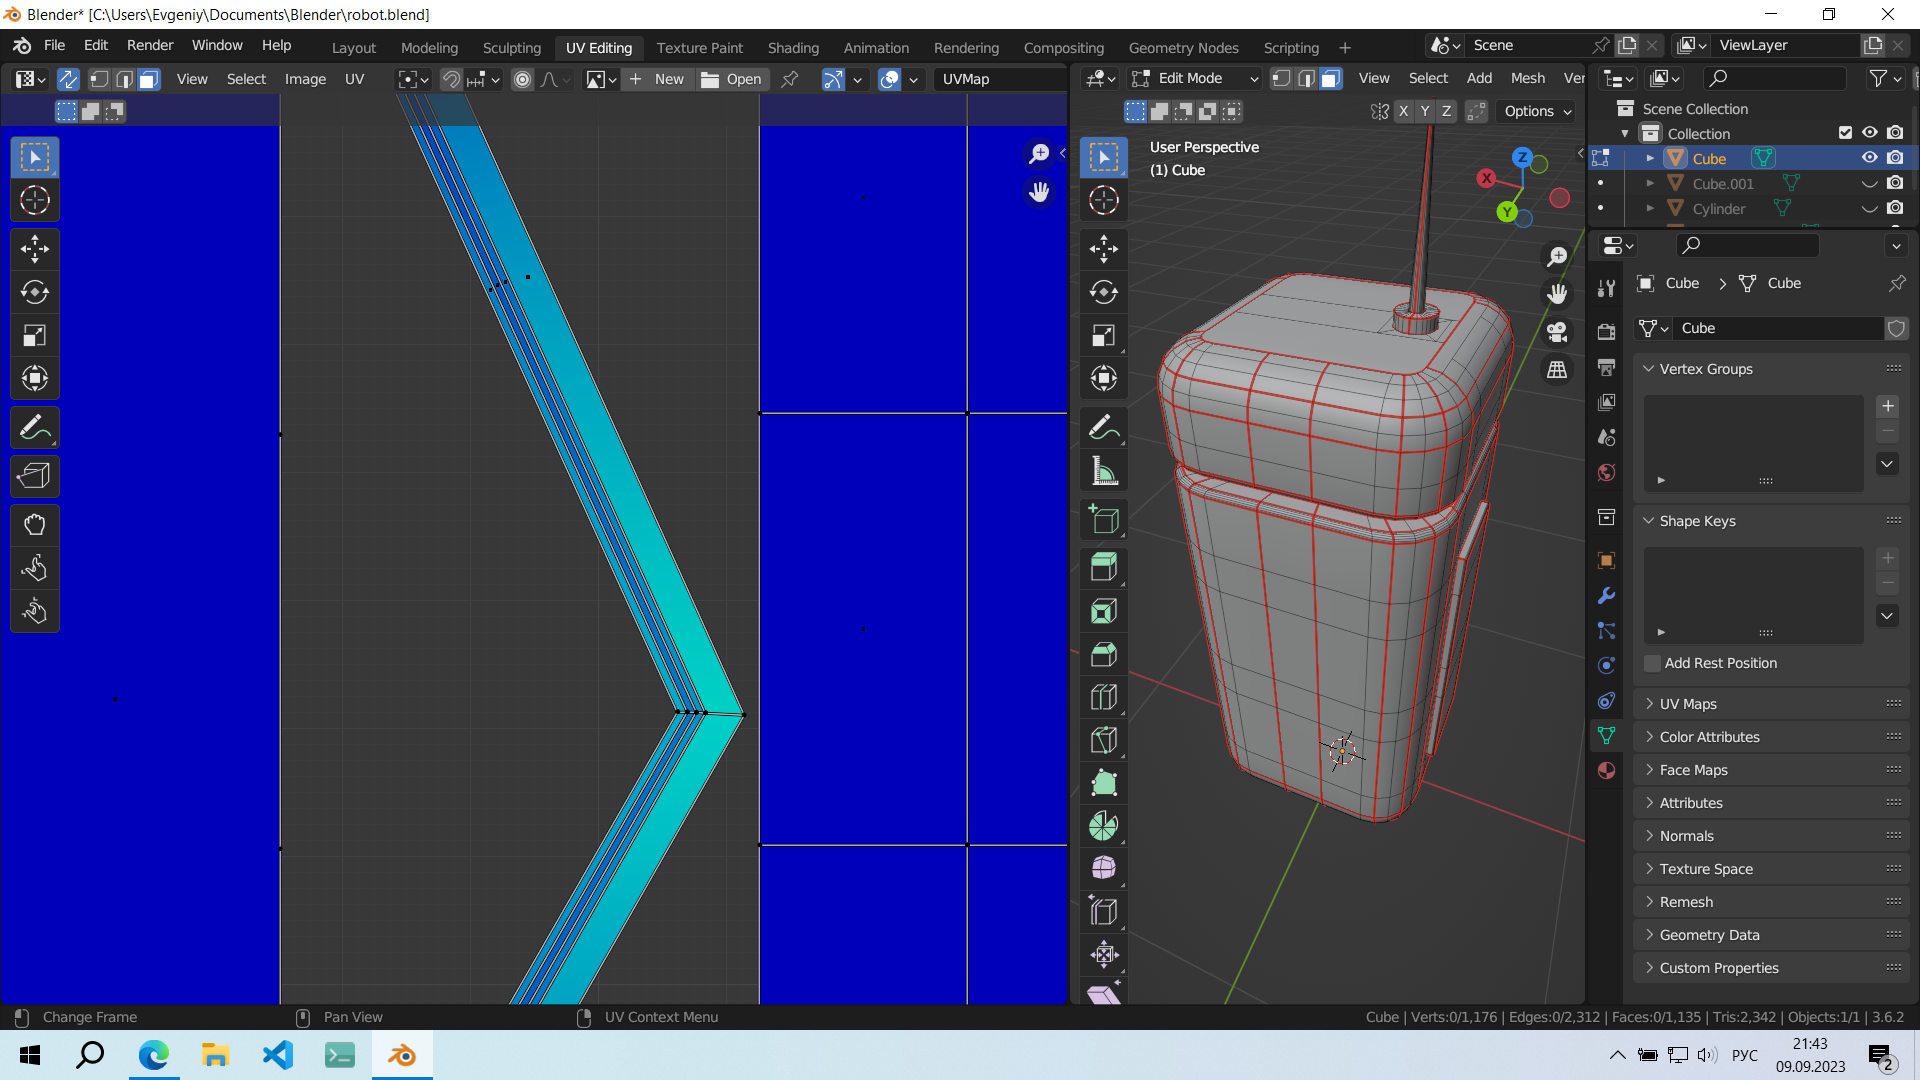Click the Measure tool in 3D viewport

(x=1104, y=471)
